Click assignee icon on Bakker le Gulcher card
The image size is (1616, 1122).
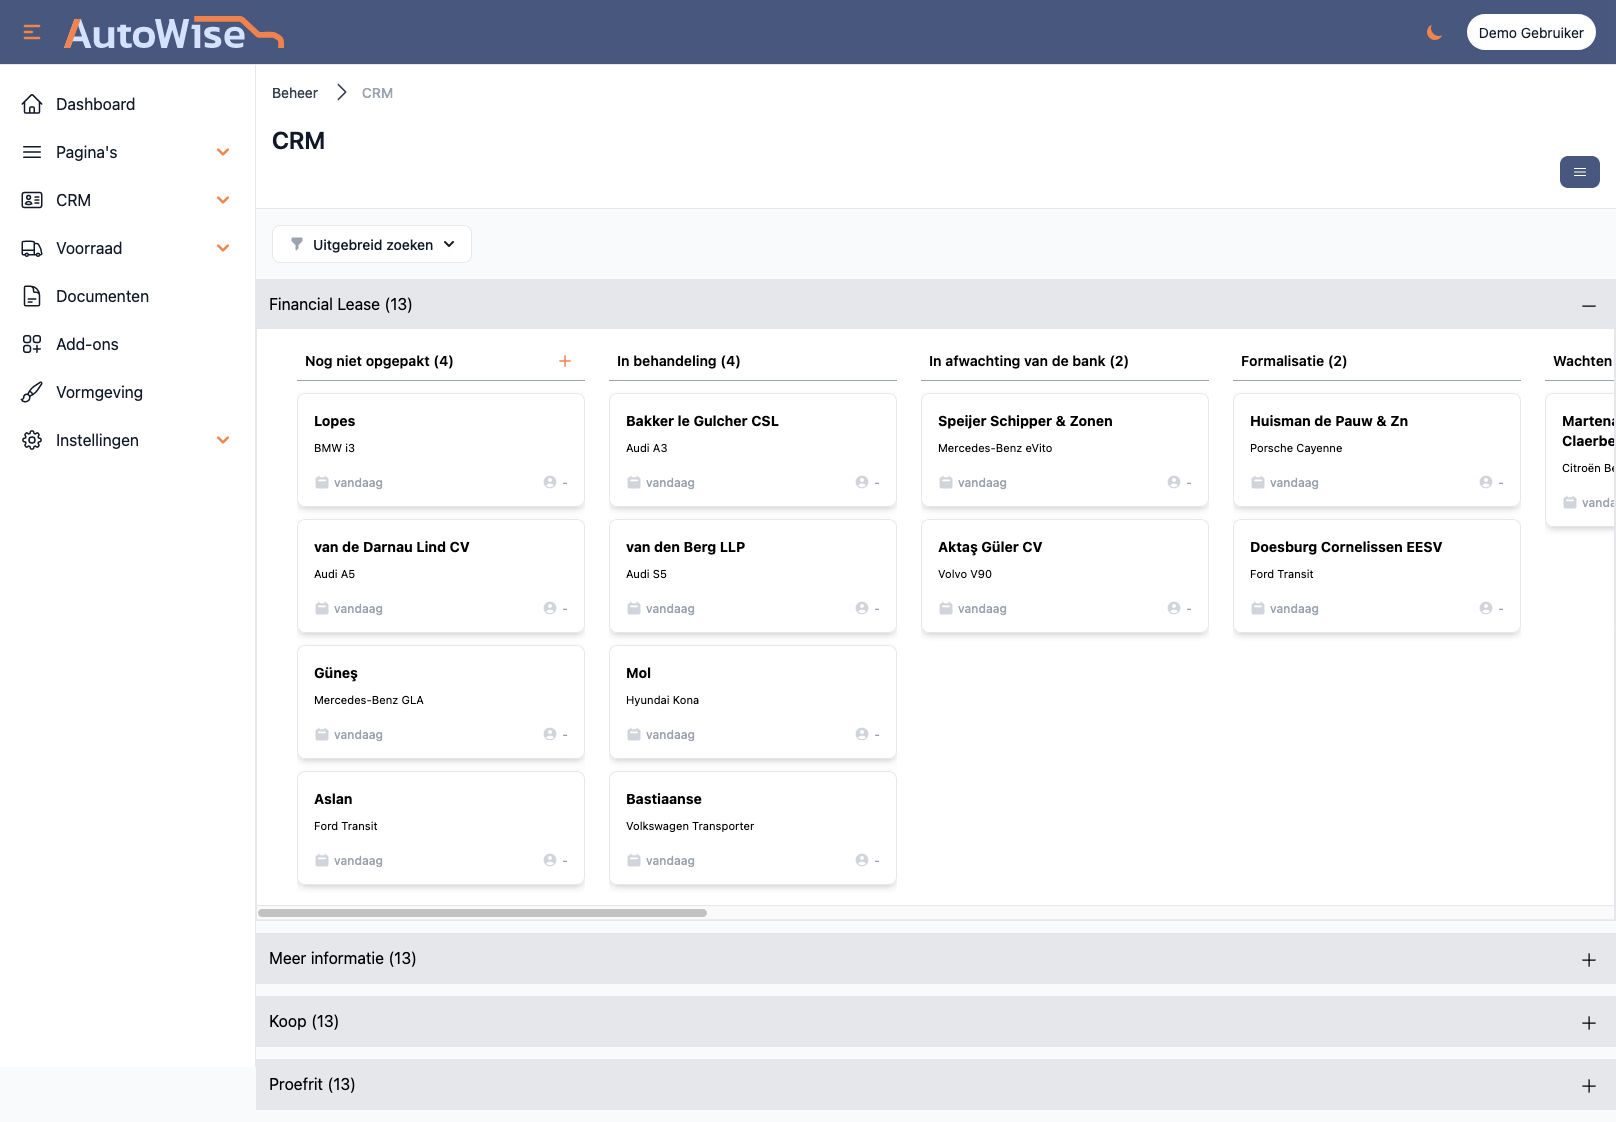click(x=862, y=482)
